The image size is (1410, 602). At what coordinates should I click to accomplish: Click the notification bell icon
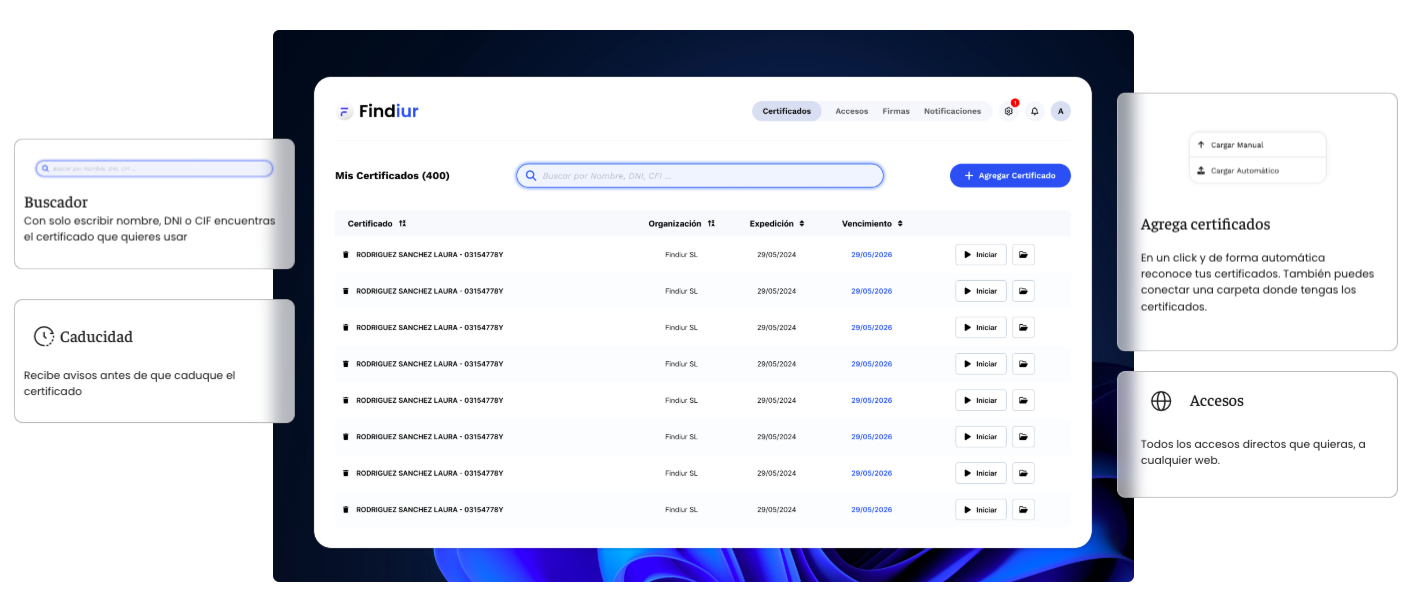pos(1034,111)
